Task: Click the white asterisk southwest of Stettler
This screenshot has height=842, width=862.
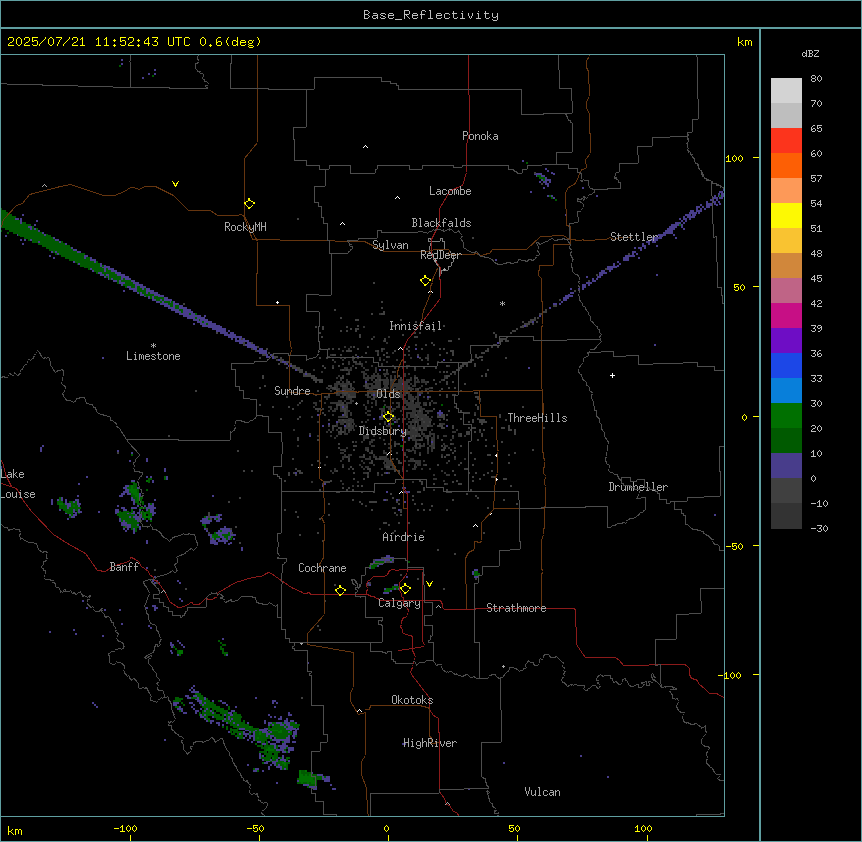Action: tap(502, 303)
